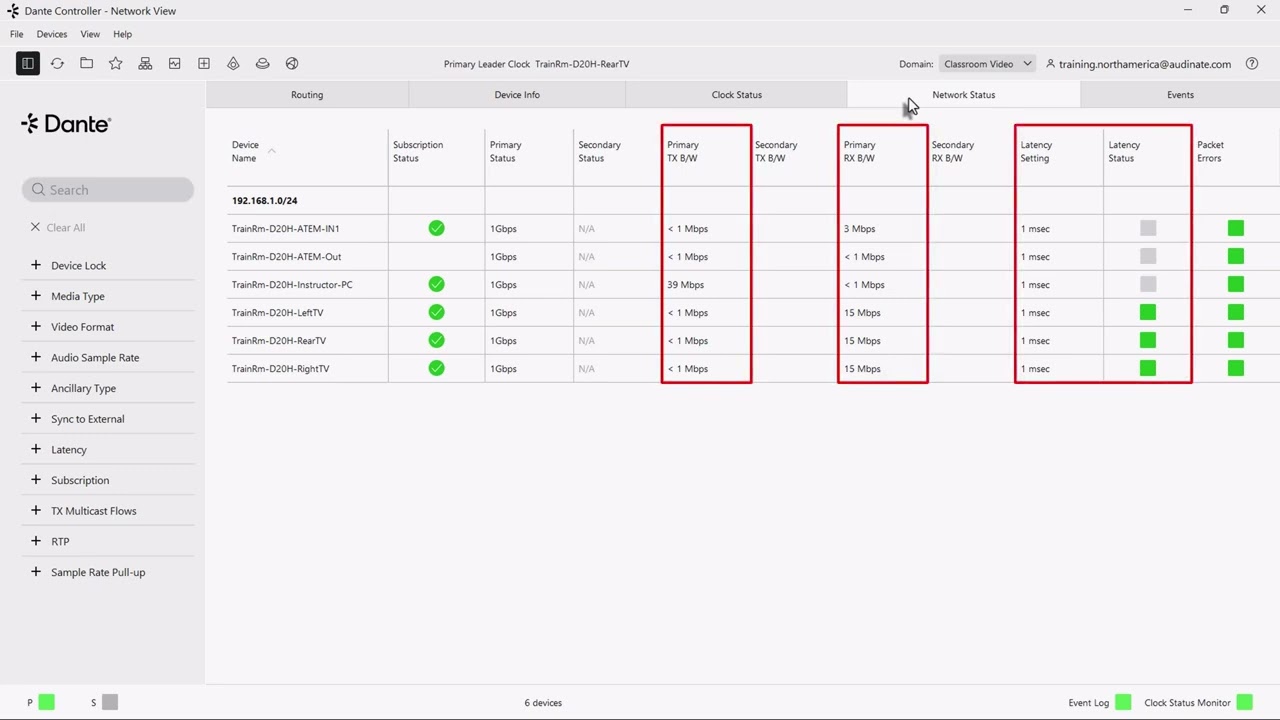The image size is (1280, 720).
Task: Click packet errors indicator for TrainRm-D20H-RightTV
Action: point(1236,369)
